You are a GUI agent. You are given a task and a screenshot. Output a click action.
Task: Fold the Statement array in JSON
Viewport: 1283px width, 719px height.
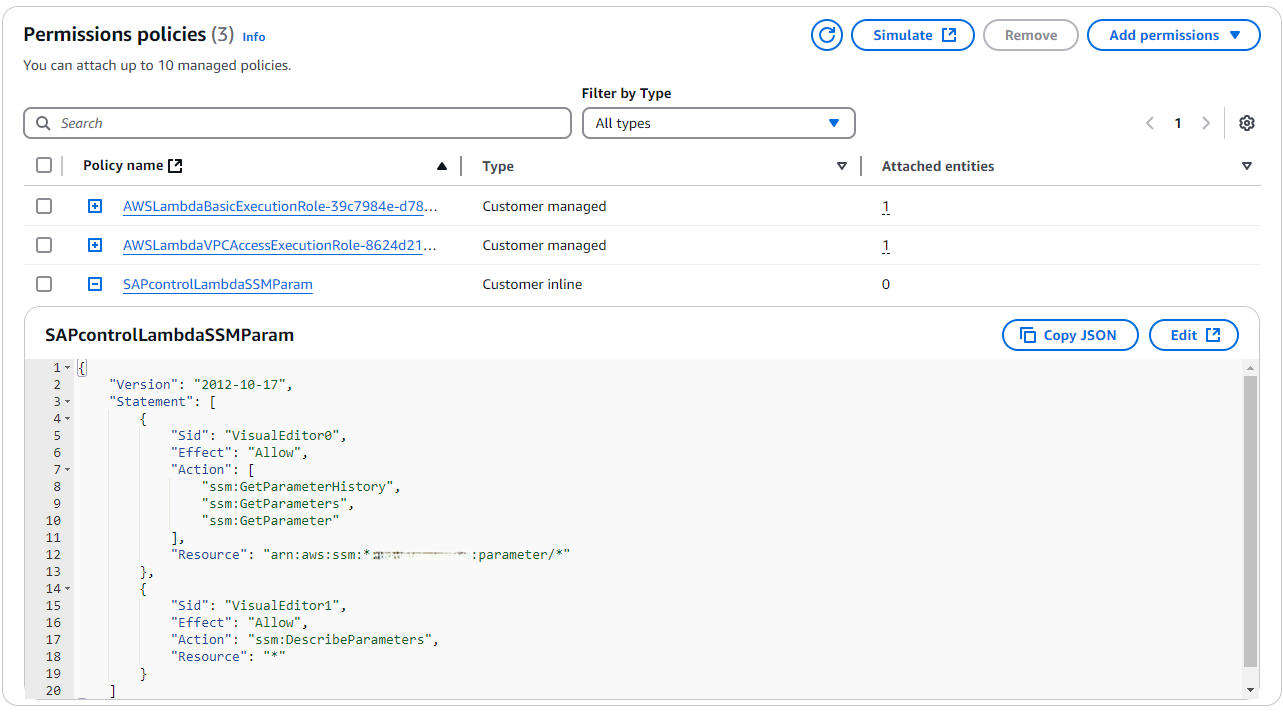tap(67, 402)
